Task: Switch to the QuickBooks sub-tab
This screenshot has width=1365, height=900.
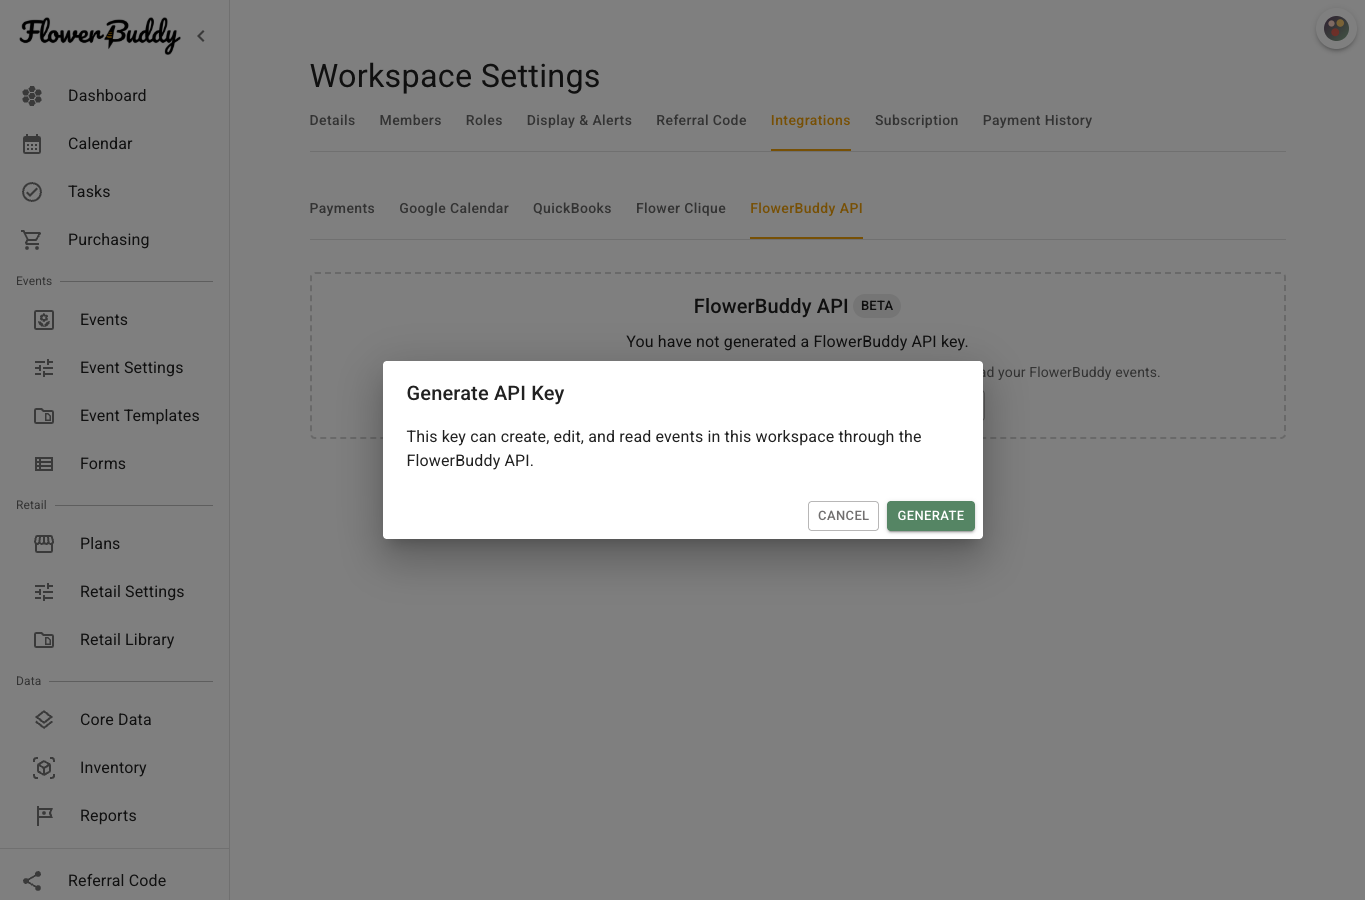Action: coord(572,209)
